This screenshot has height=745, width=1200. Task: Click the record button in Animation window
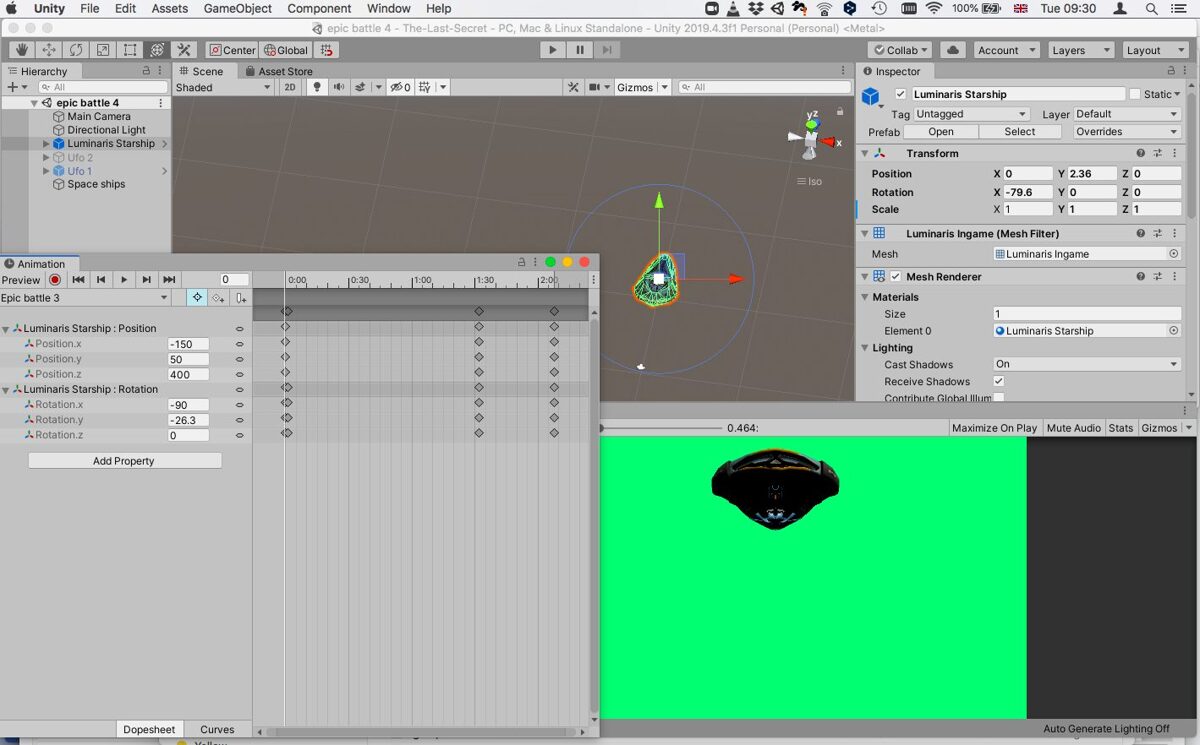click(55, 280)
